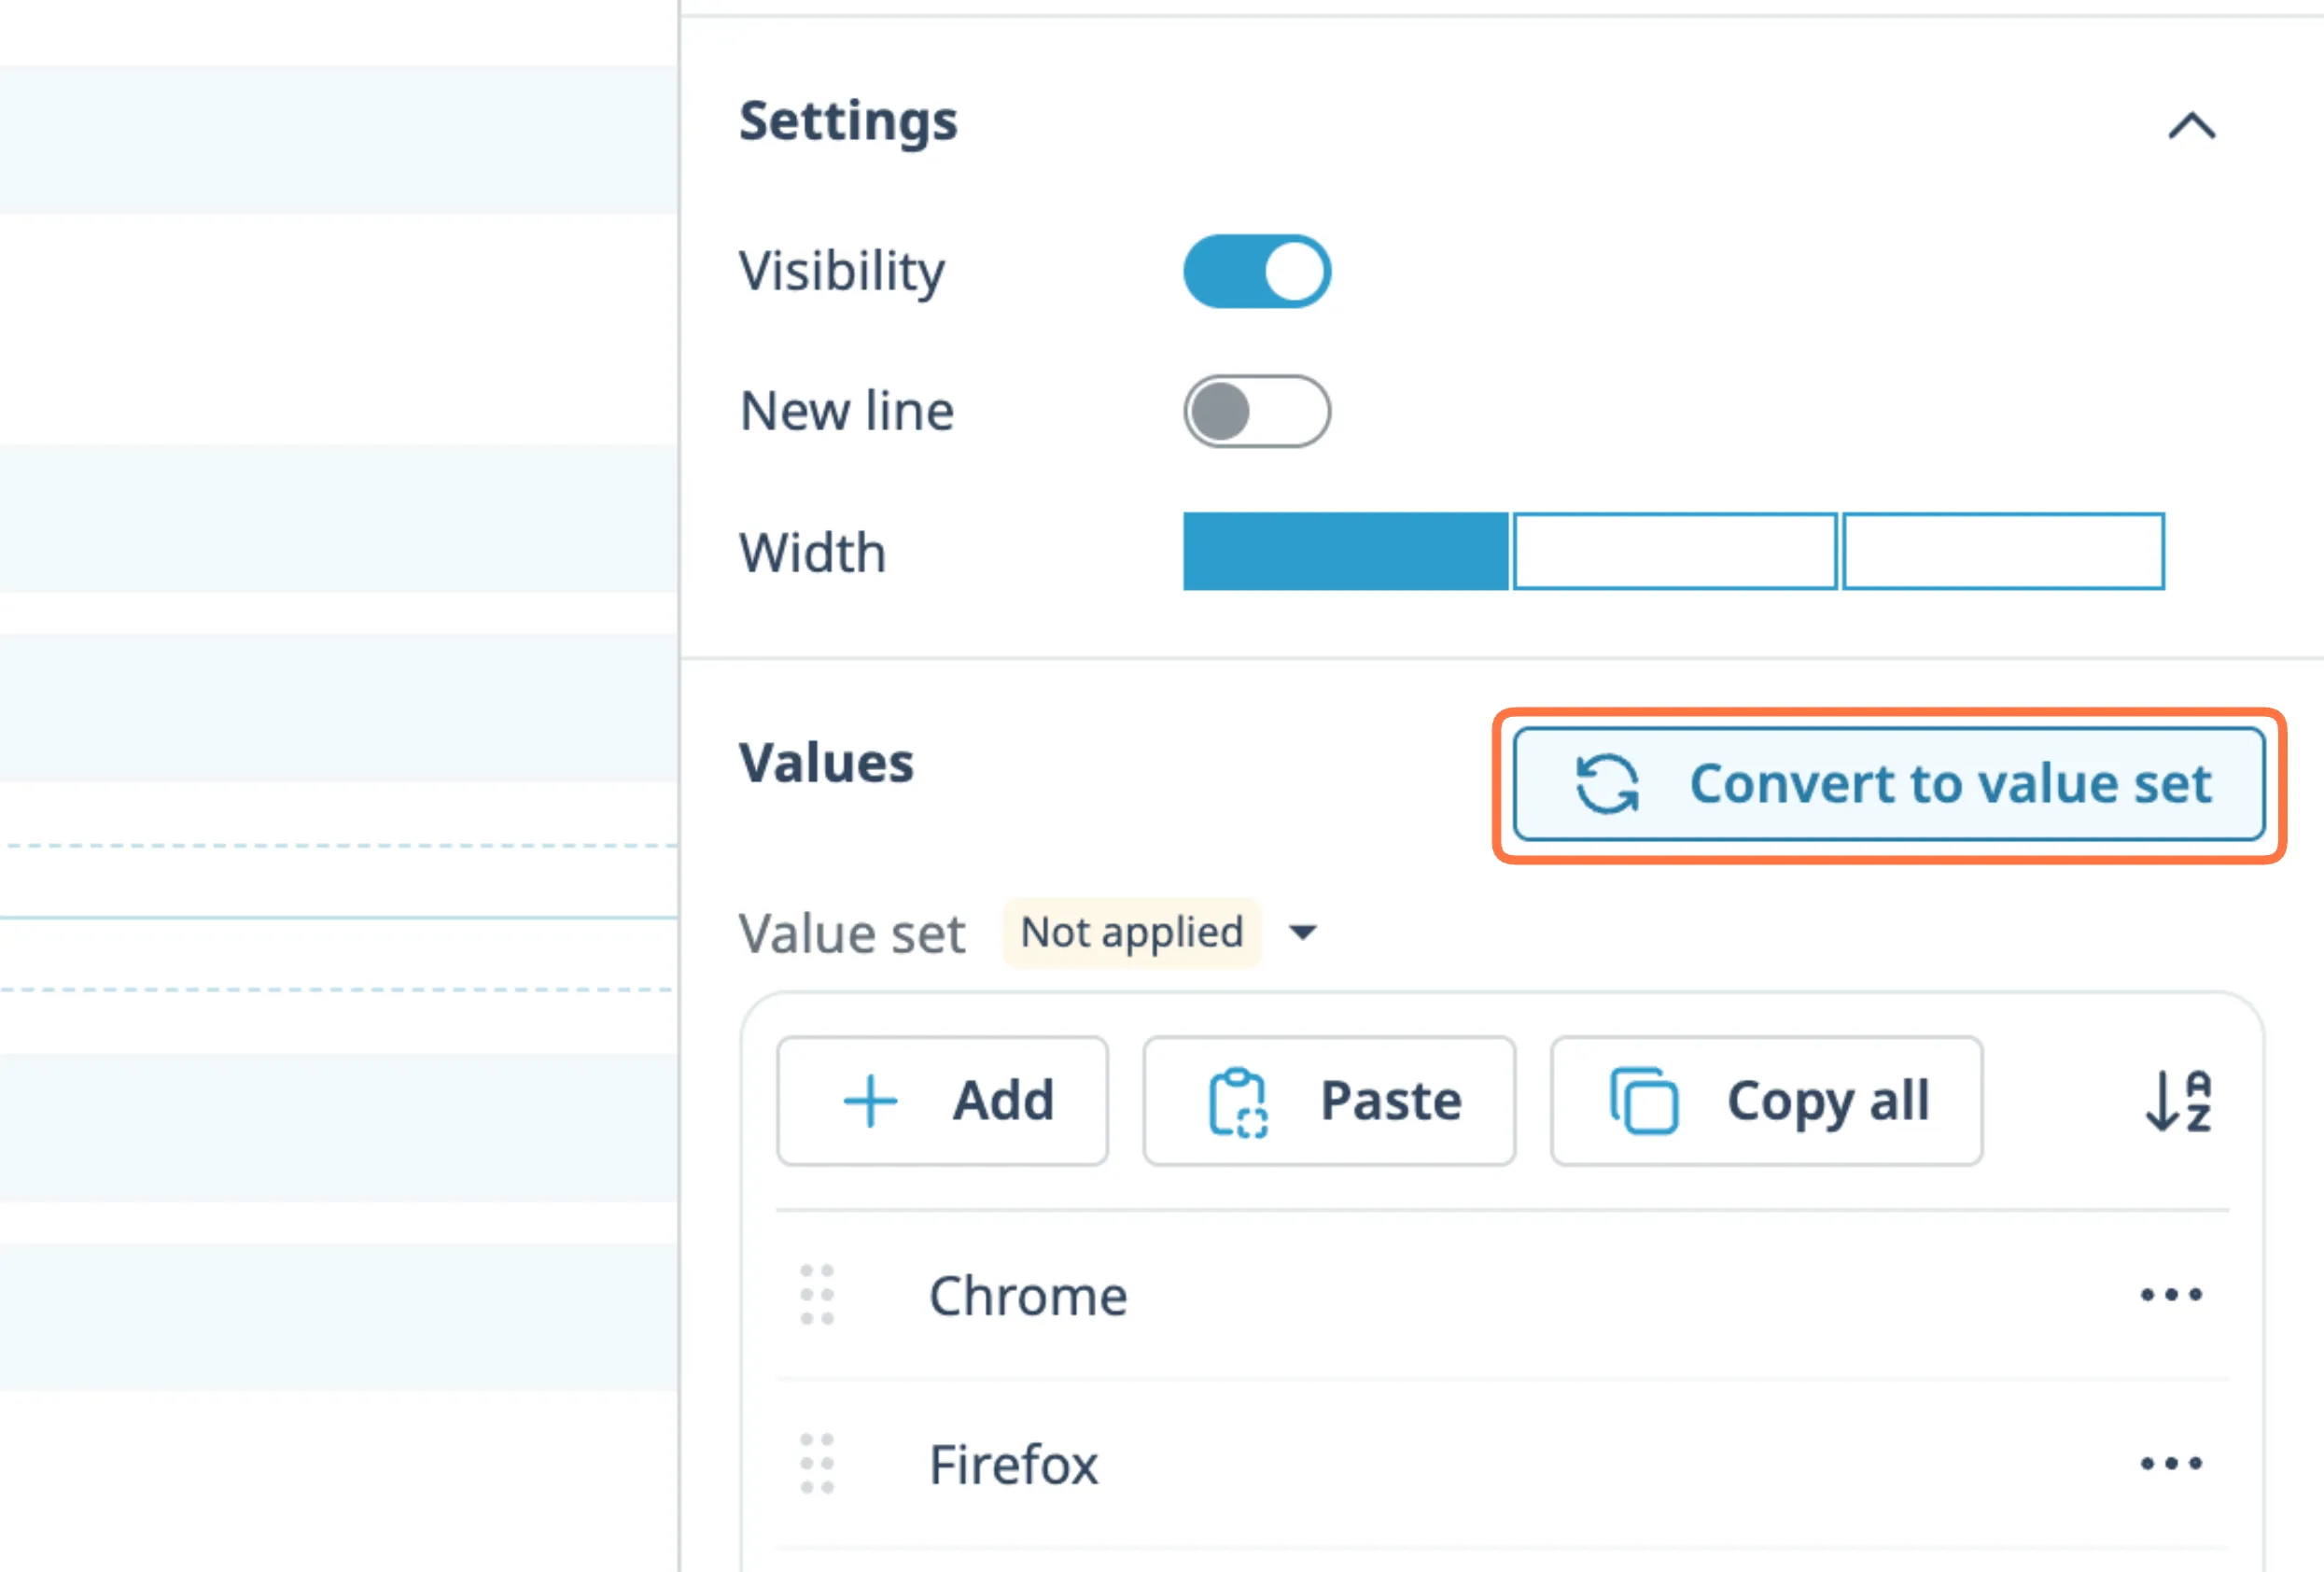Click the Not applied value set badge
This screenshot has width=2324, height=1572.
click(x=1131, y=933)
